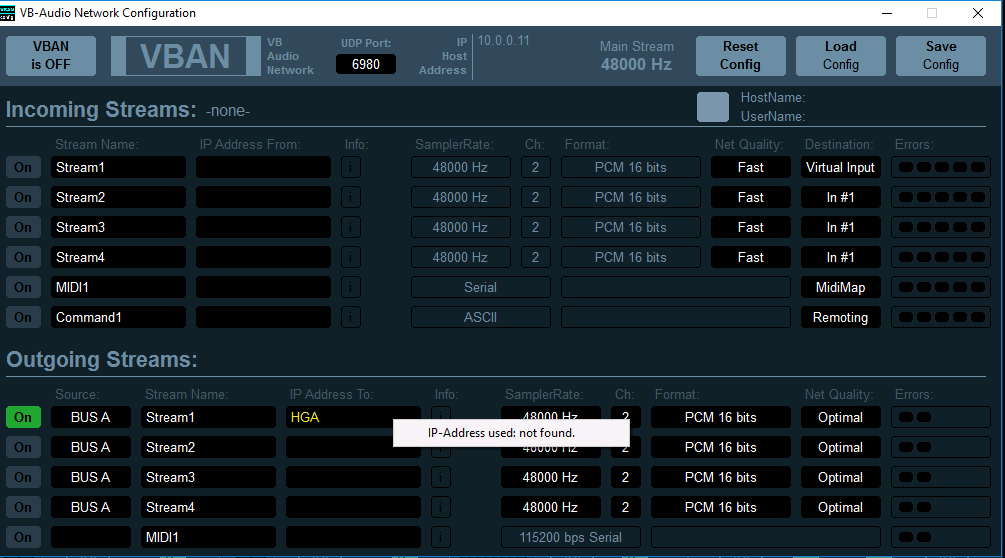Click the incoming Stream4 PCM 16 bits format
This screenshot has width=1005, height=558.
[631, 258]
